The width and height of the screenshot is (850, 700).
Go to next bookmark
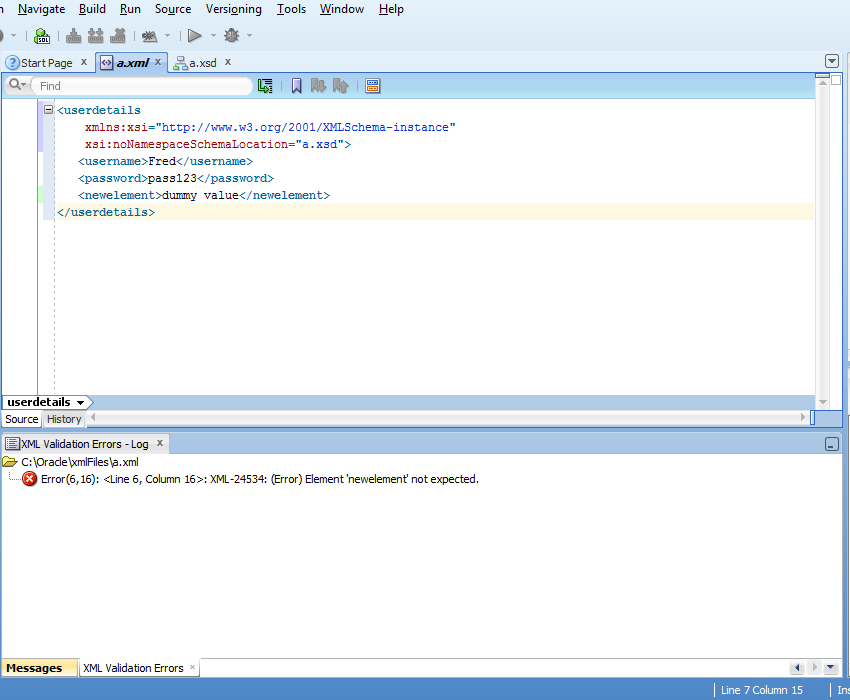coord(318,86)
